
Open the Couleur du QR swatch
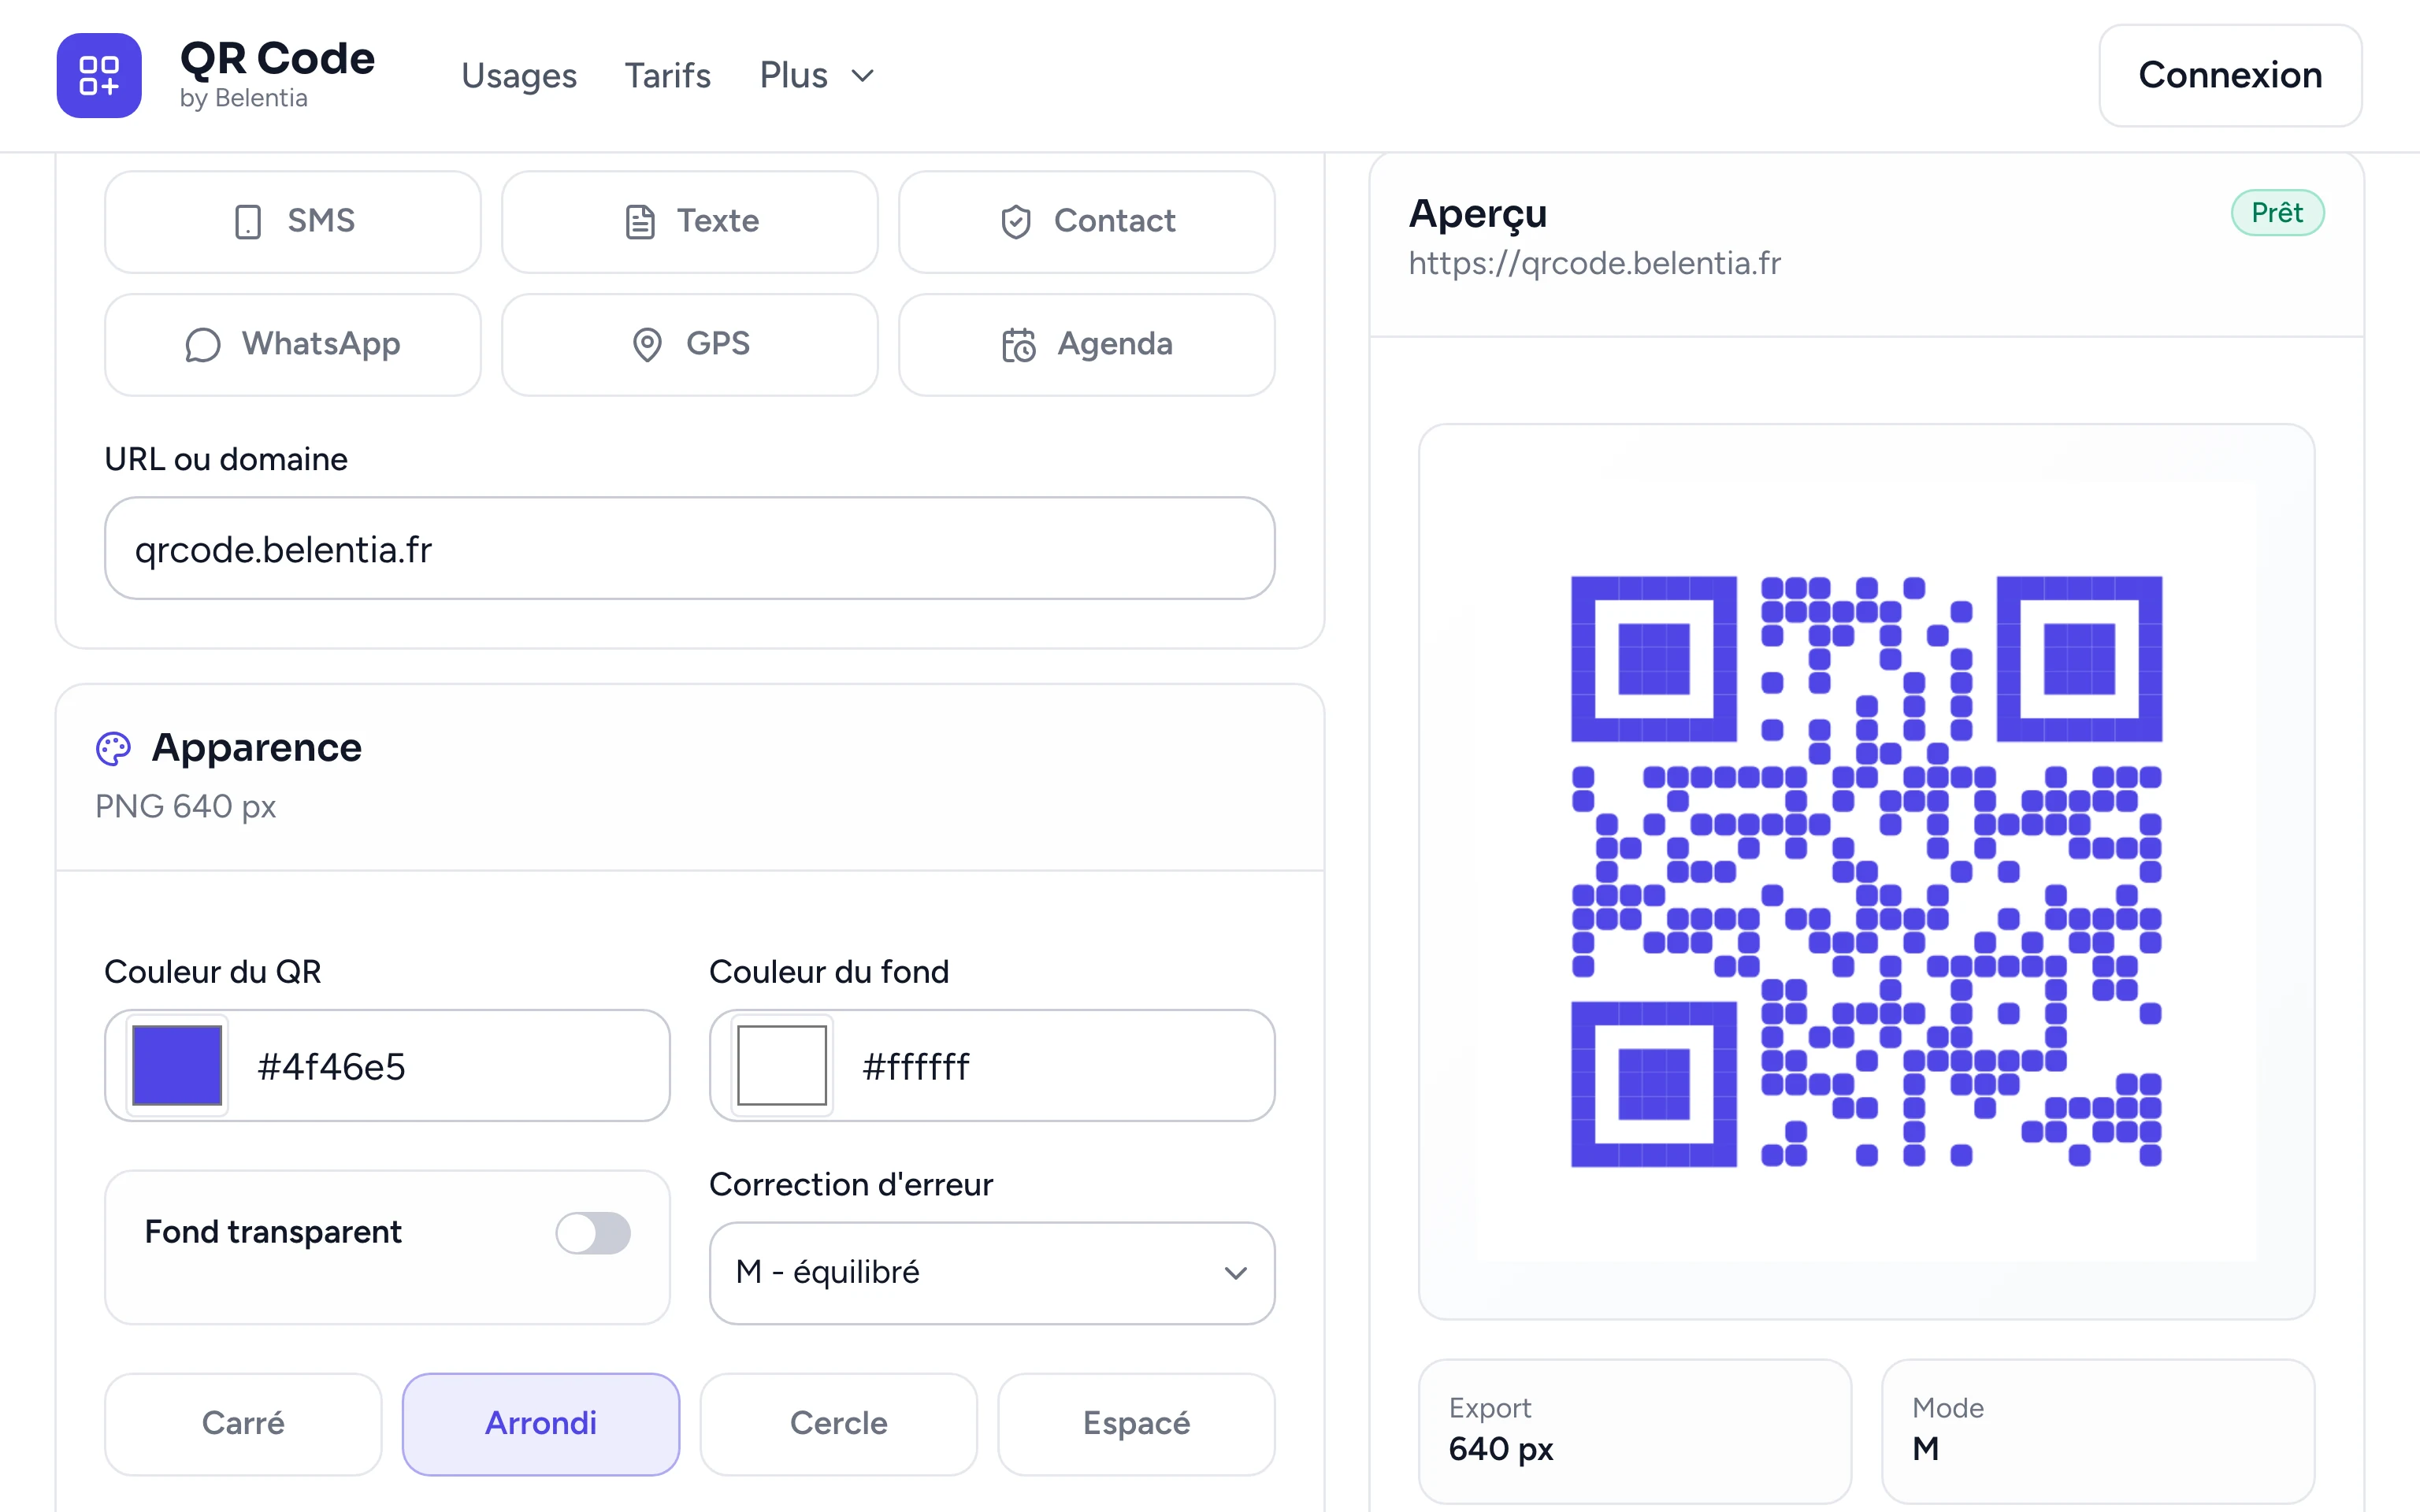coord(177,1065)
